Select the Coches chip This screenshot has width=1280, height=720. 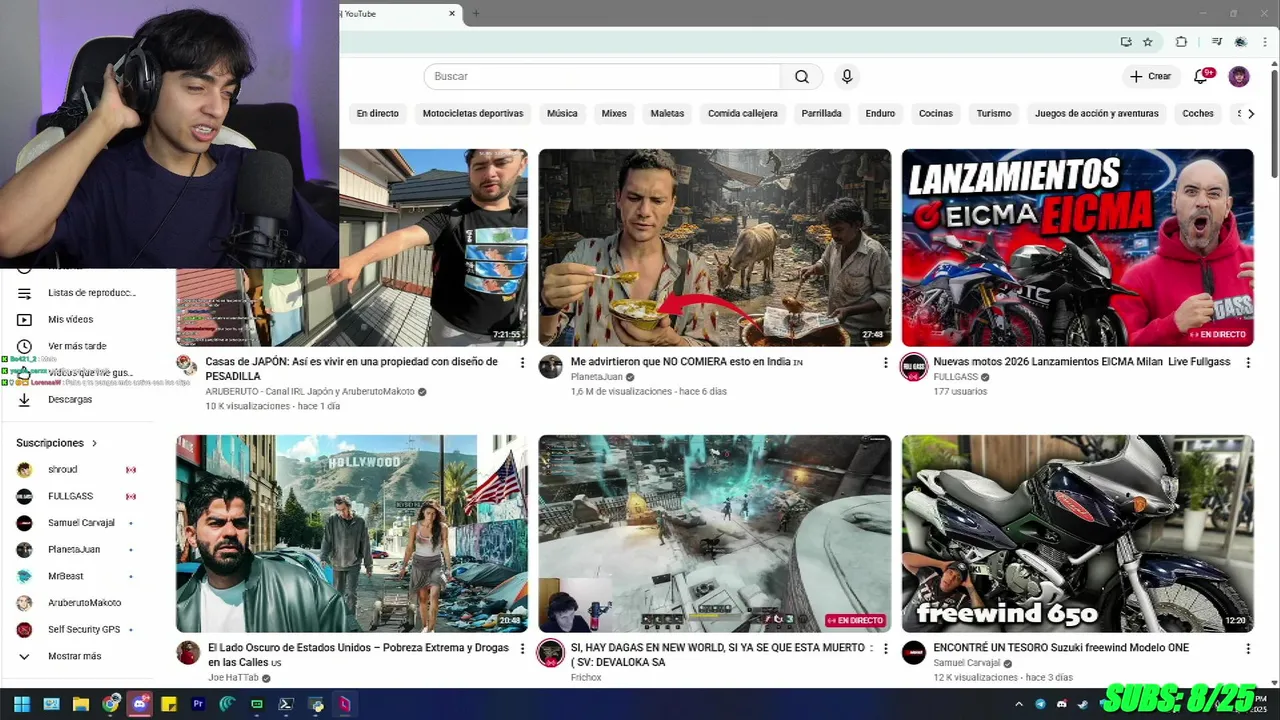click(1198, 114)
